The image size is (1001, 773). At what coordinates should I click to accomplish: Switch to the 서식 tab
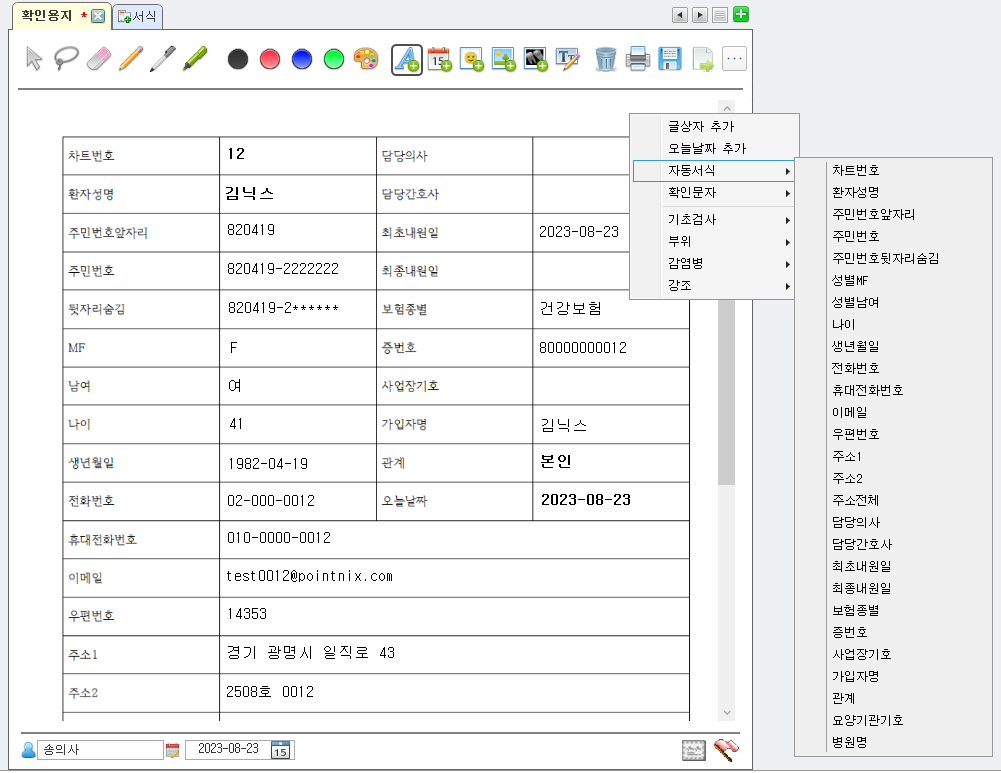138,17
